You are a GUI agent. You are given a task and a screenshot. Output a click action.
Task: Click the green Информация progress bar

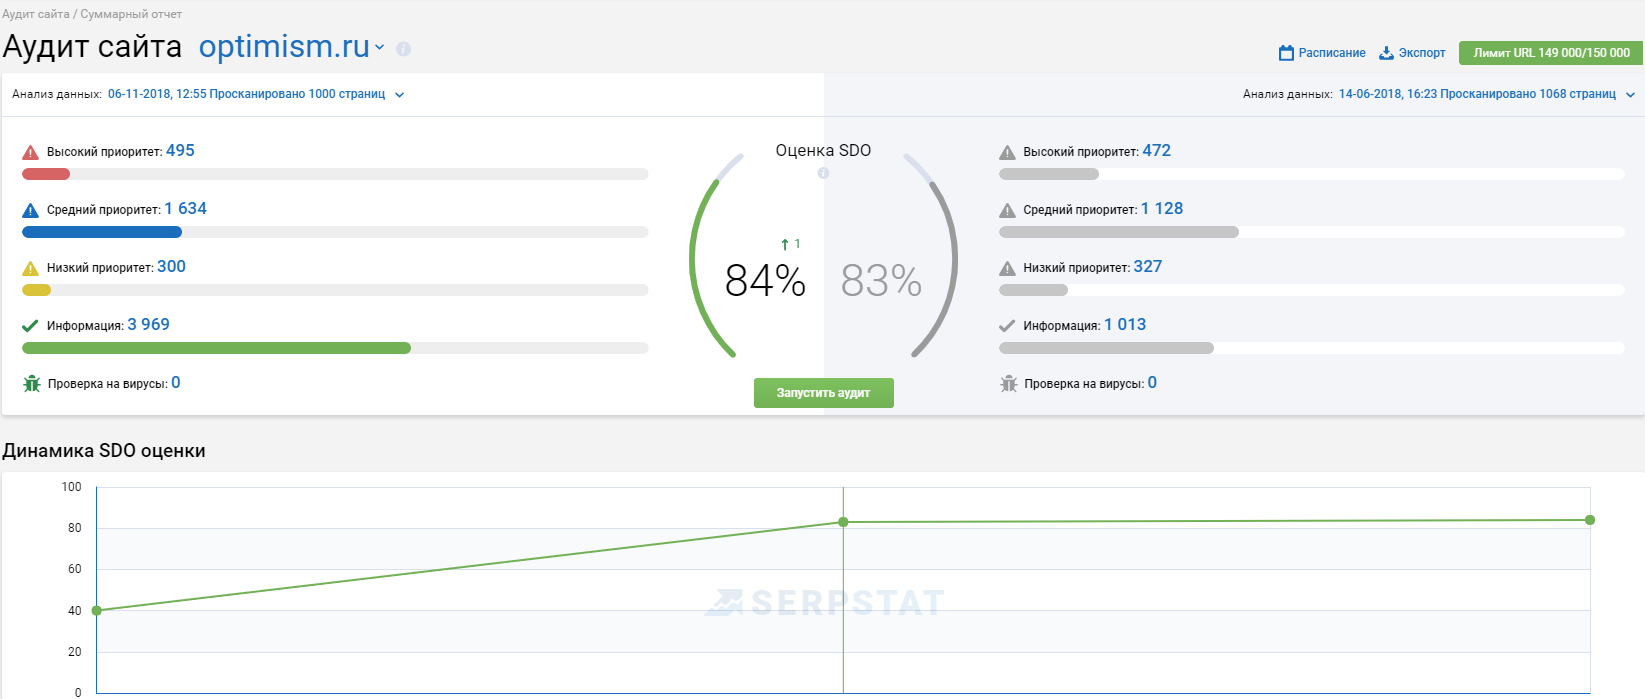216,348
